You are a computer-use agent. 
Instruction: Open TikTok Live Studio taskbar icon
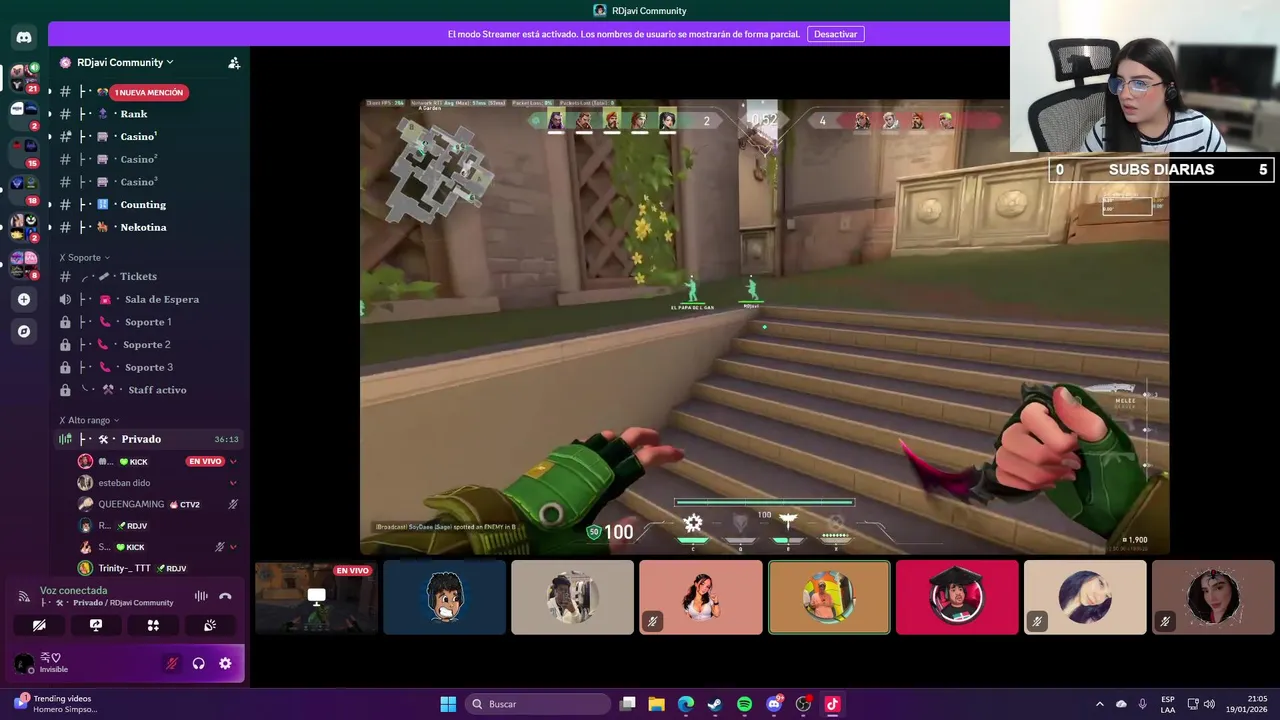pos(832,704)
